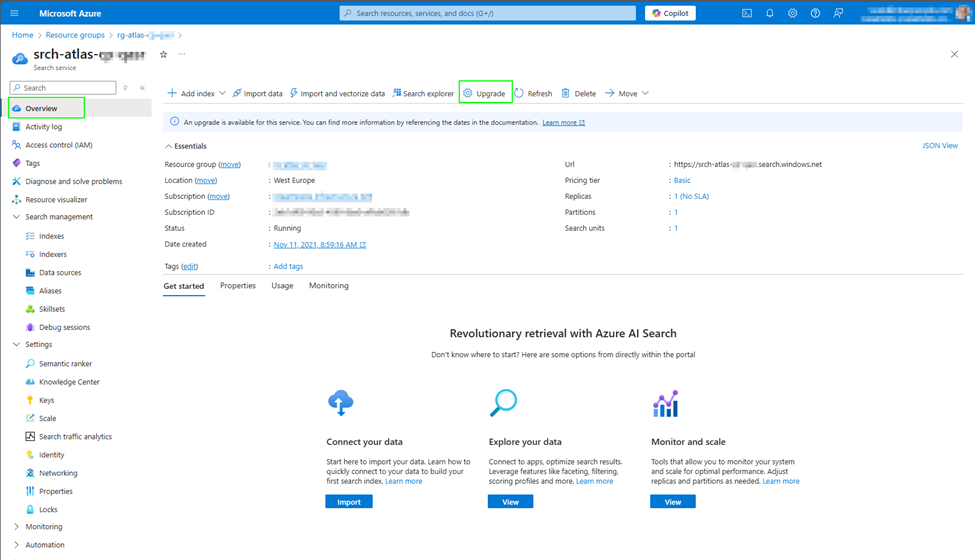Refresh the service overview
Screen dimensions: 975x560
534,93
